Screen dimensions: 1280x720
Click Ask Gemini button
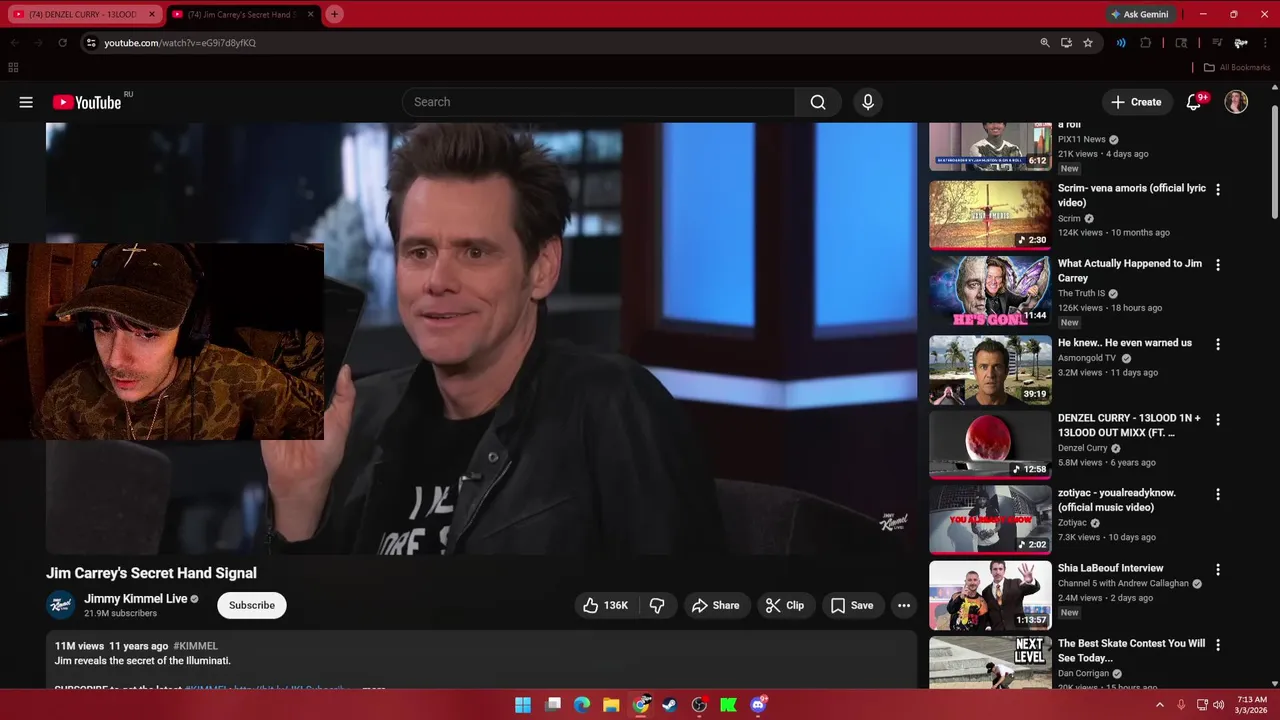point(1139,14)
